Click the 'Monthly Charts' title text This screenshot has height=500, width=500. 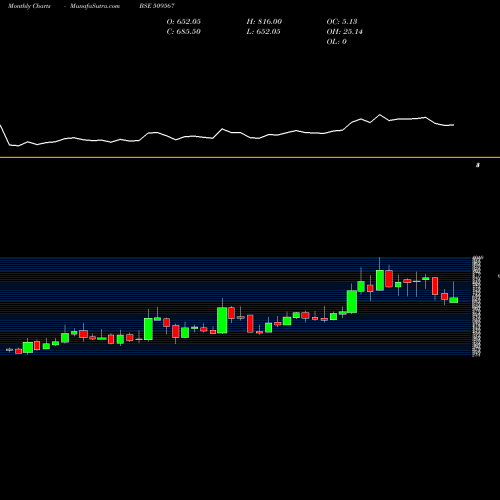click(x=29, y=6)
